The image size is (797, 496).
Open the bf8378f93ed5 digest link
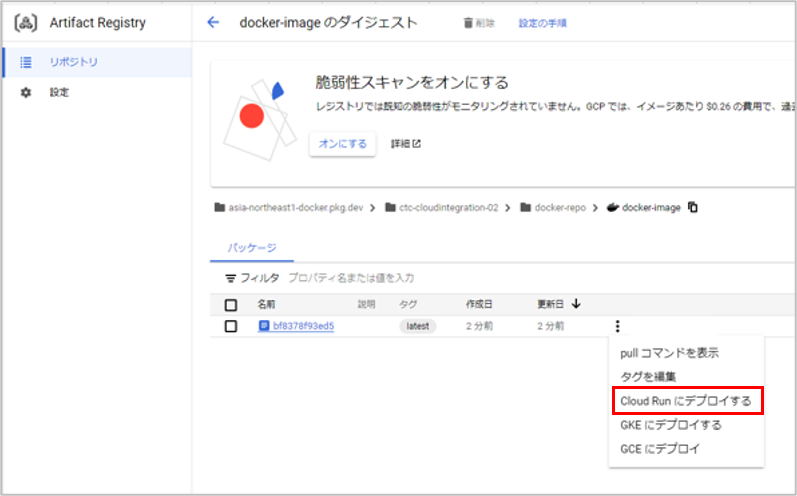(x=303, y=326)
